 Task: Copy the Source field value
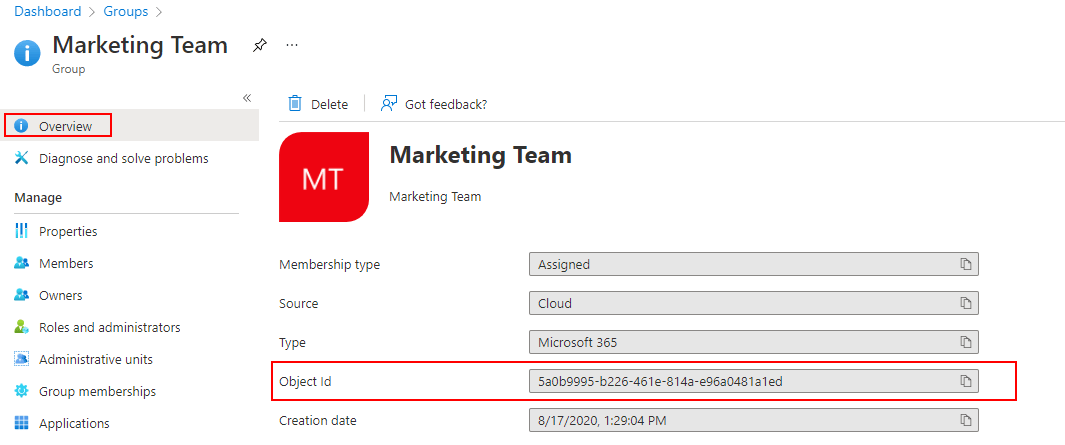965,303
